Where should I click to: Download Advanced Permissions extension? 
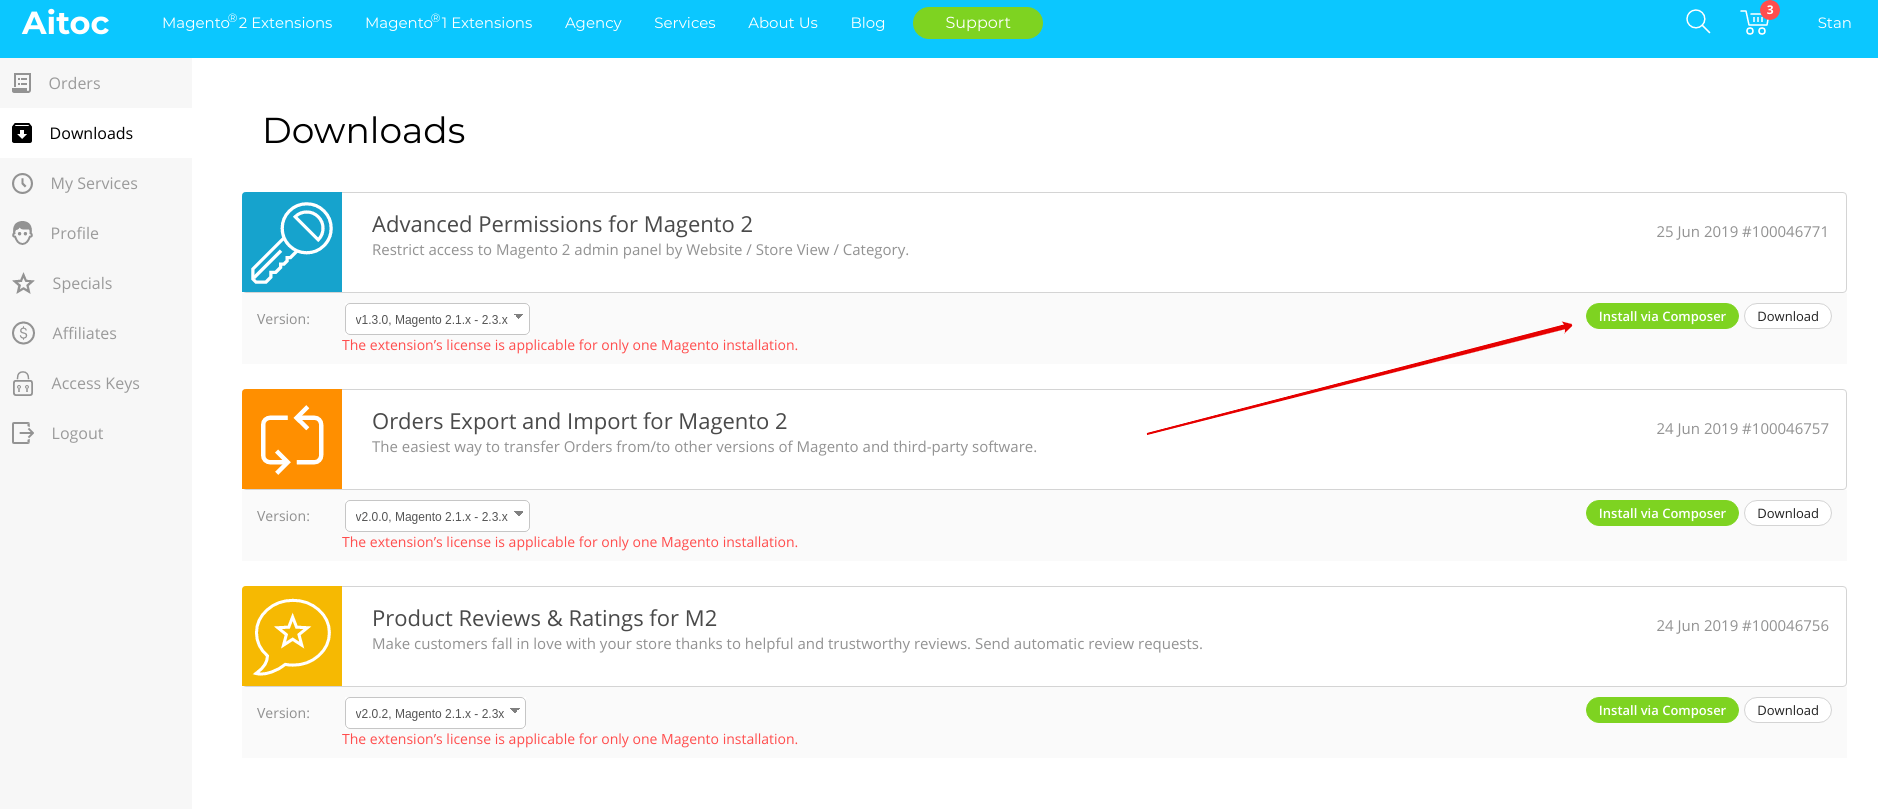point(1788,316)
